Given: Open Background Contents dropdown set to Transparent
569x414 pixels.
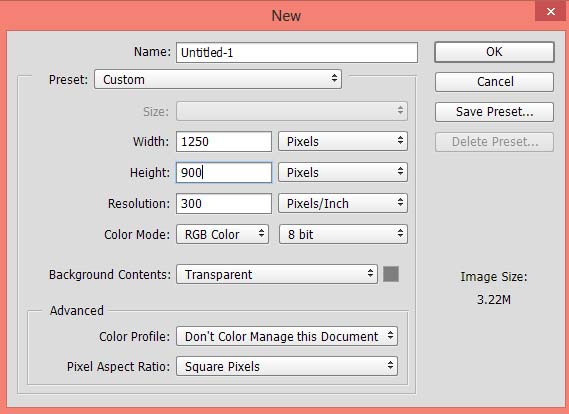Looking at the screenshot, I should [x=277, y=274].
